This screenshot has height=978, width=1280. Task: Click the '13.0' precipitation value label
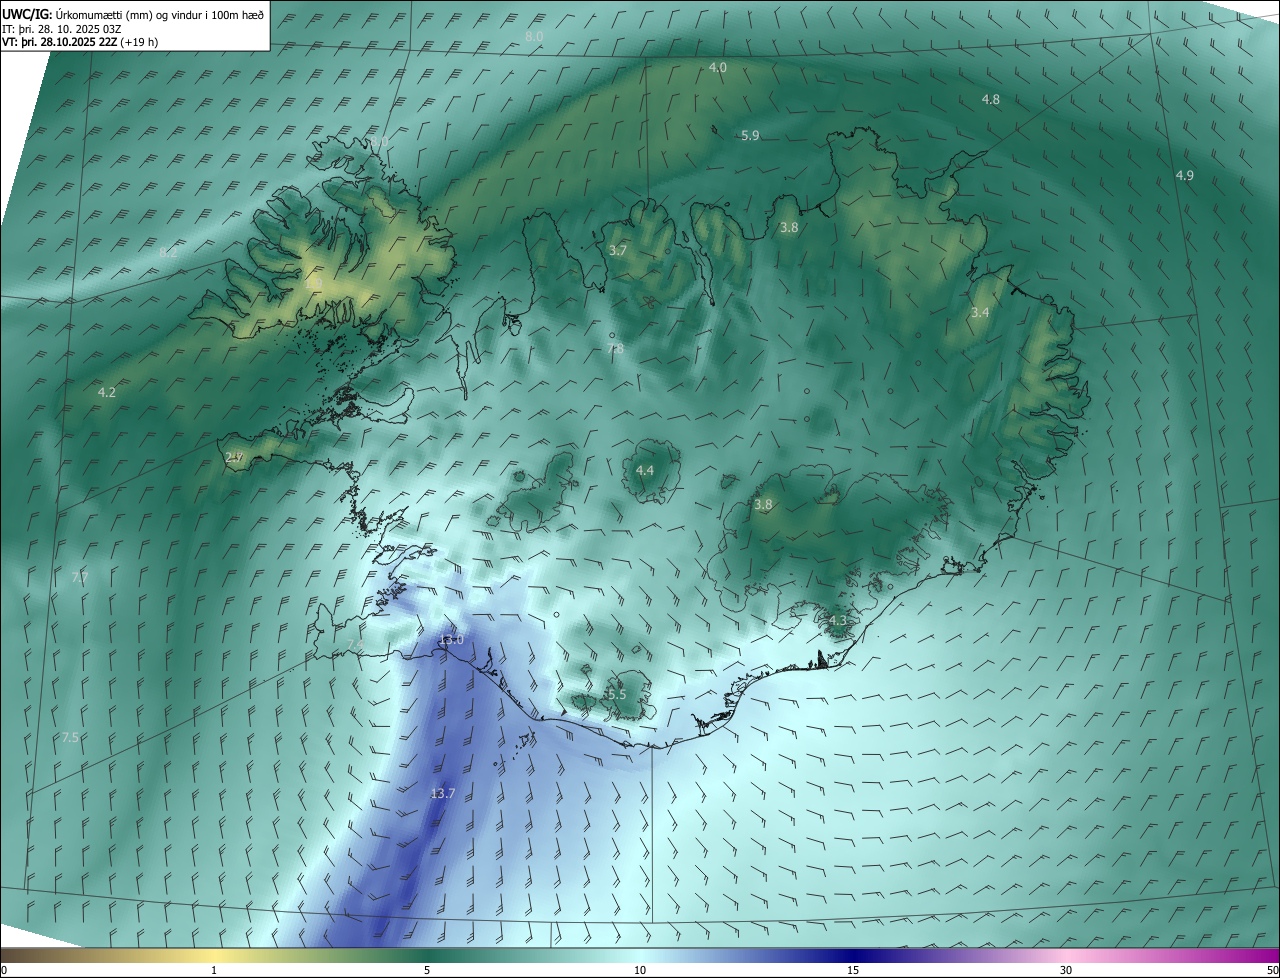coord(452,640)
